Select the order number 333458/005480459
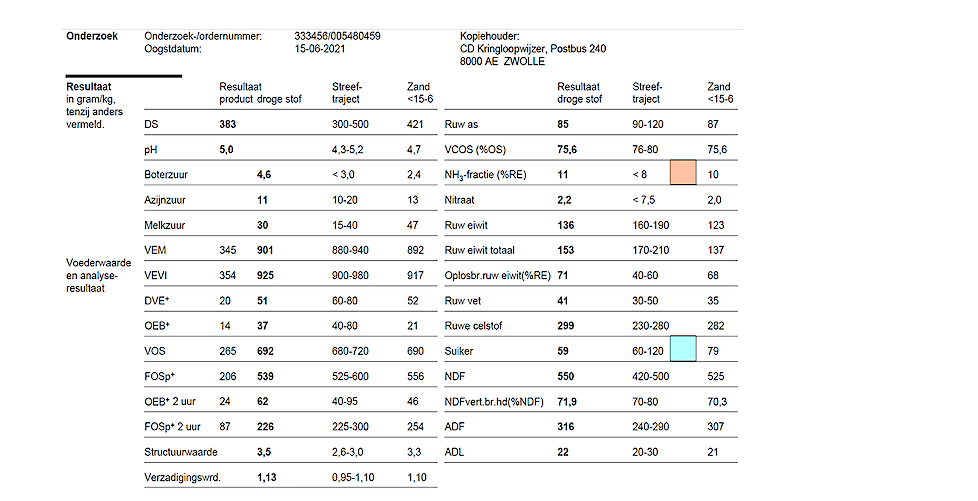This screenshot has width=978, height=501. pos(337,37)
